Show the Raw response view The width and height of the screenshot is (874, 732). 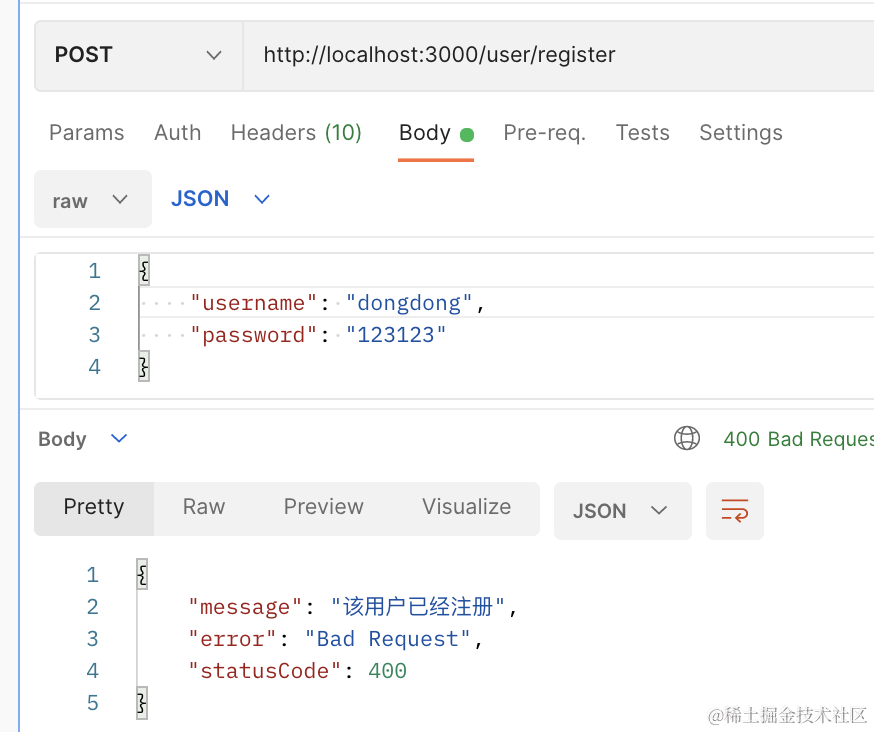204,507
